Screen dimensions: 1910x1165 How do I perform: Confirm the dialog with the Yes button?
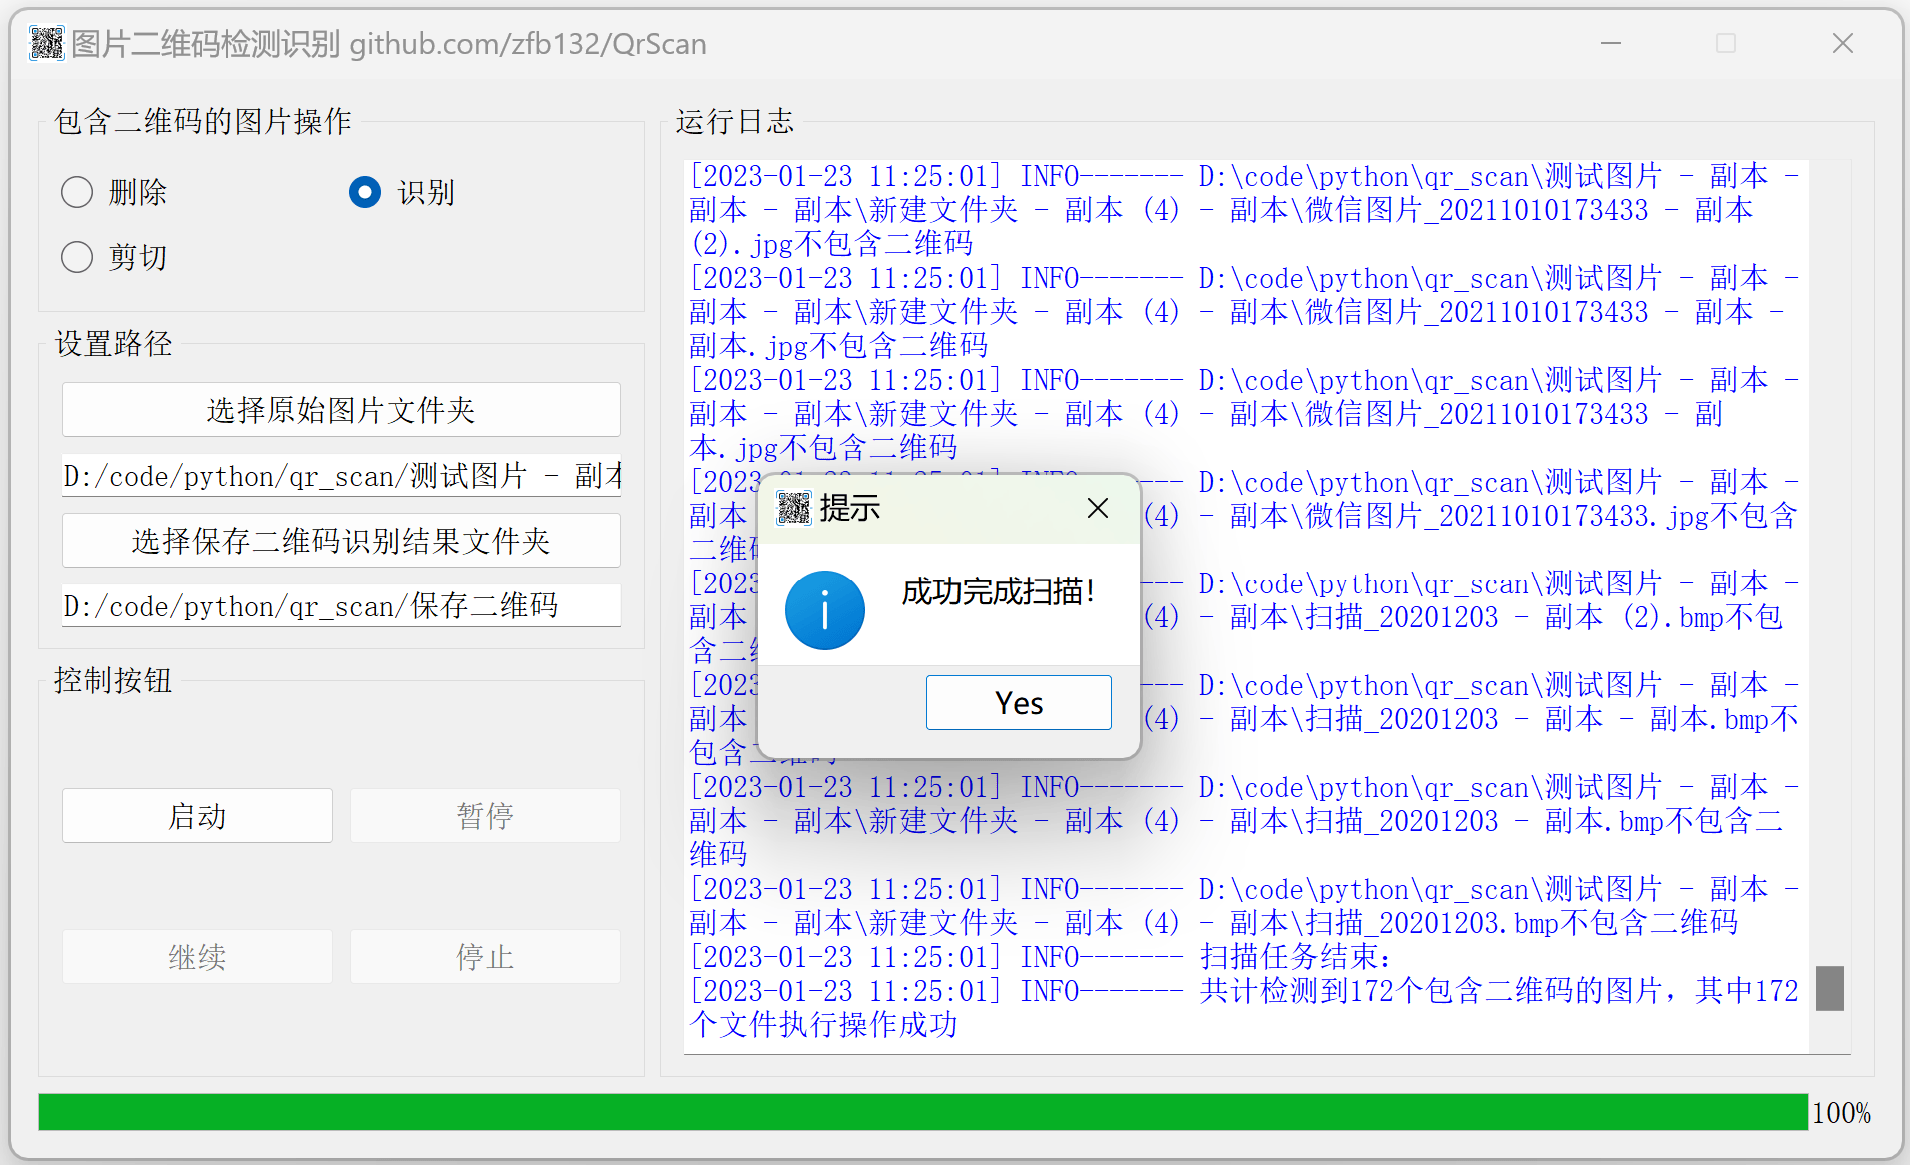click(x=1018, y=703)
